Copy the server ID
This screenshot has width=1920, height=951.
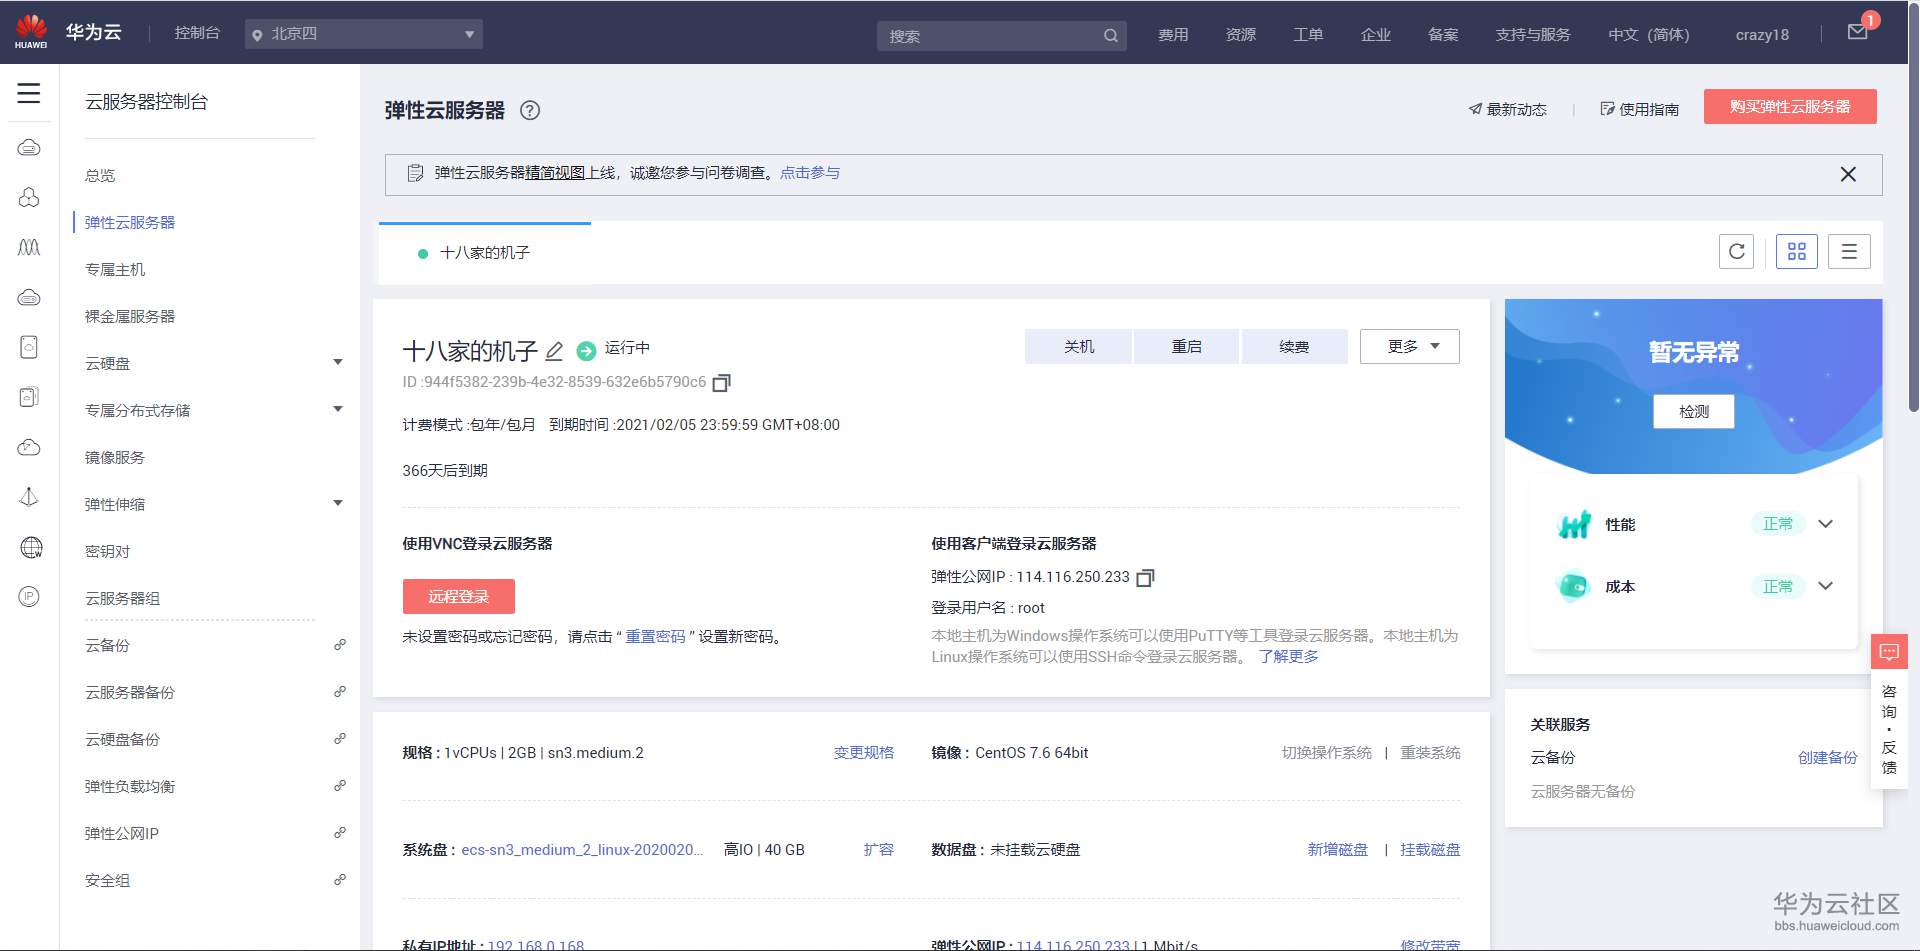pos(721,383)
